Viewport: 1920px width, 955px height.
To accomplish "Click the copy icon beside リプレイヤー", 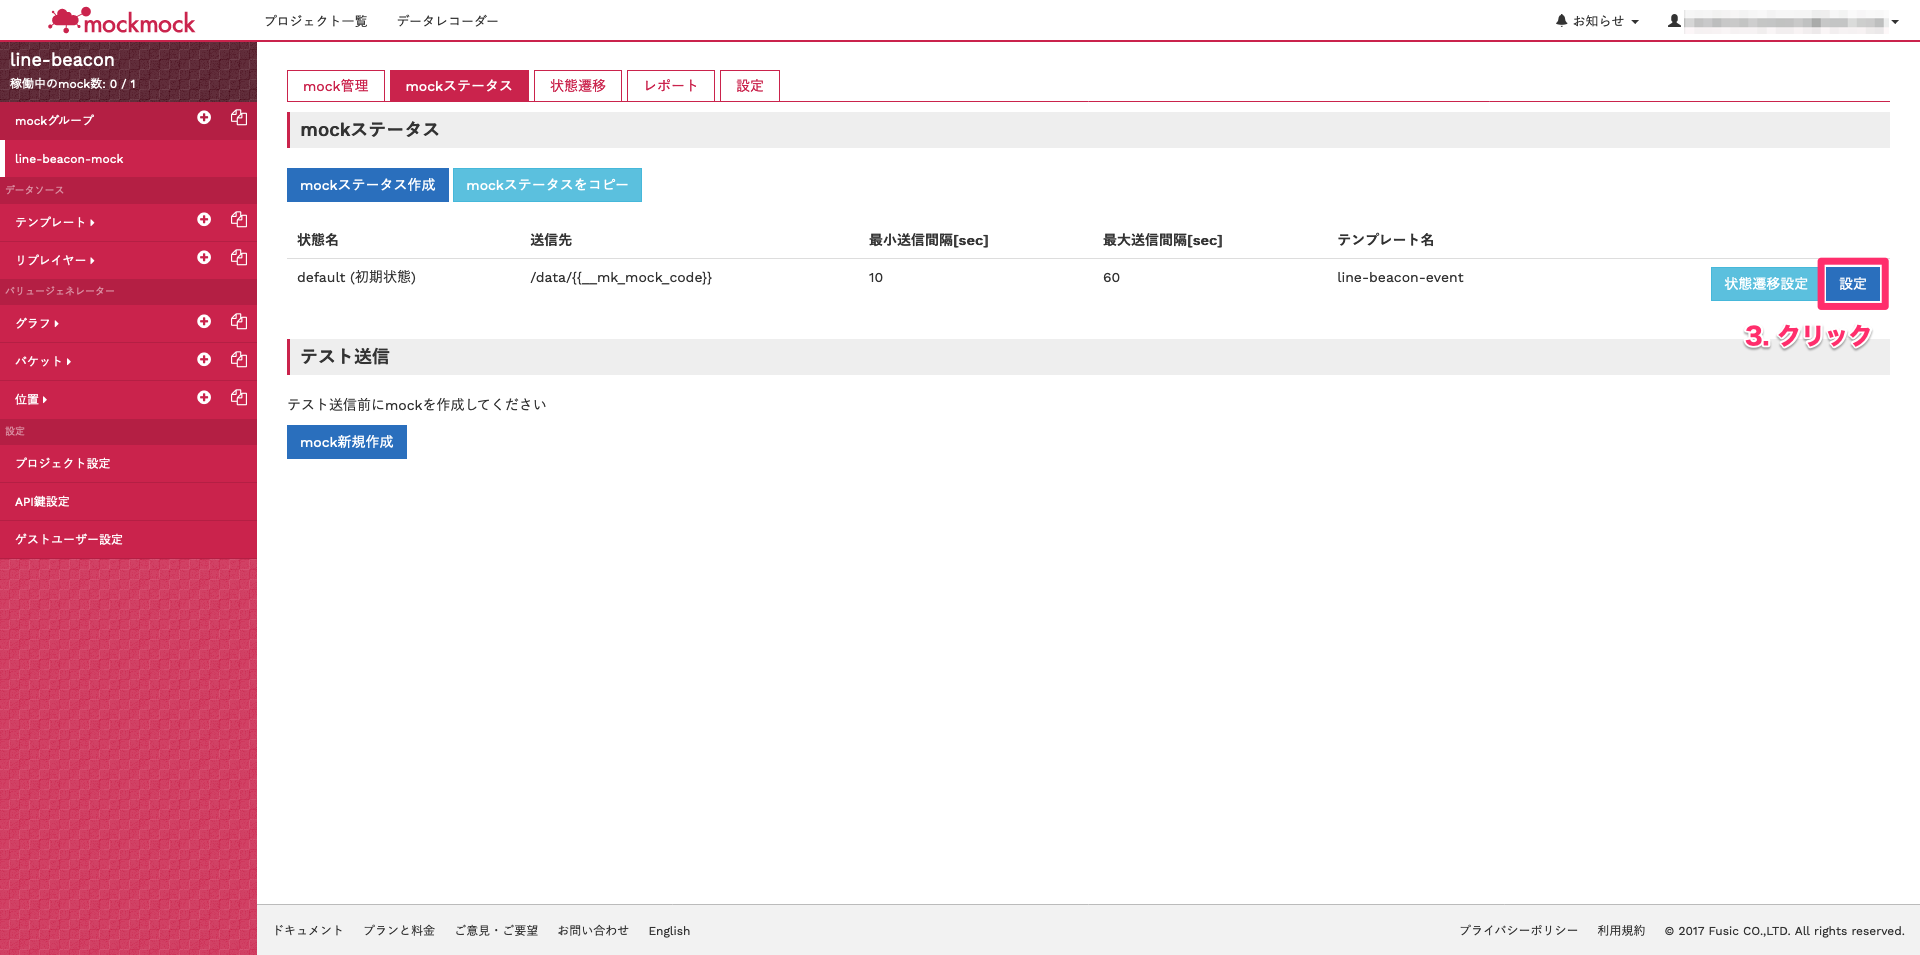I will pyautogui.click(x=238, y=258).
